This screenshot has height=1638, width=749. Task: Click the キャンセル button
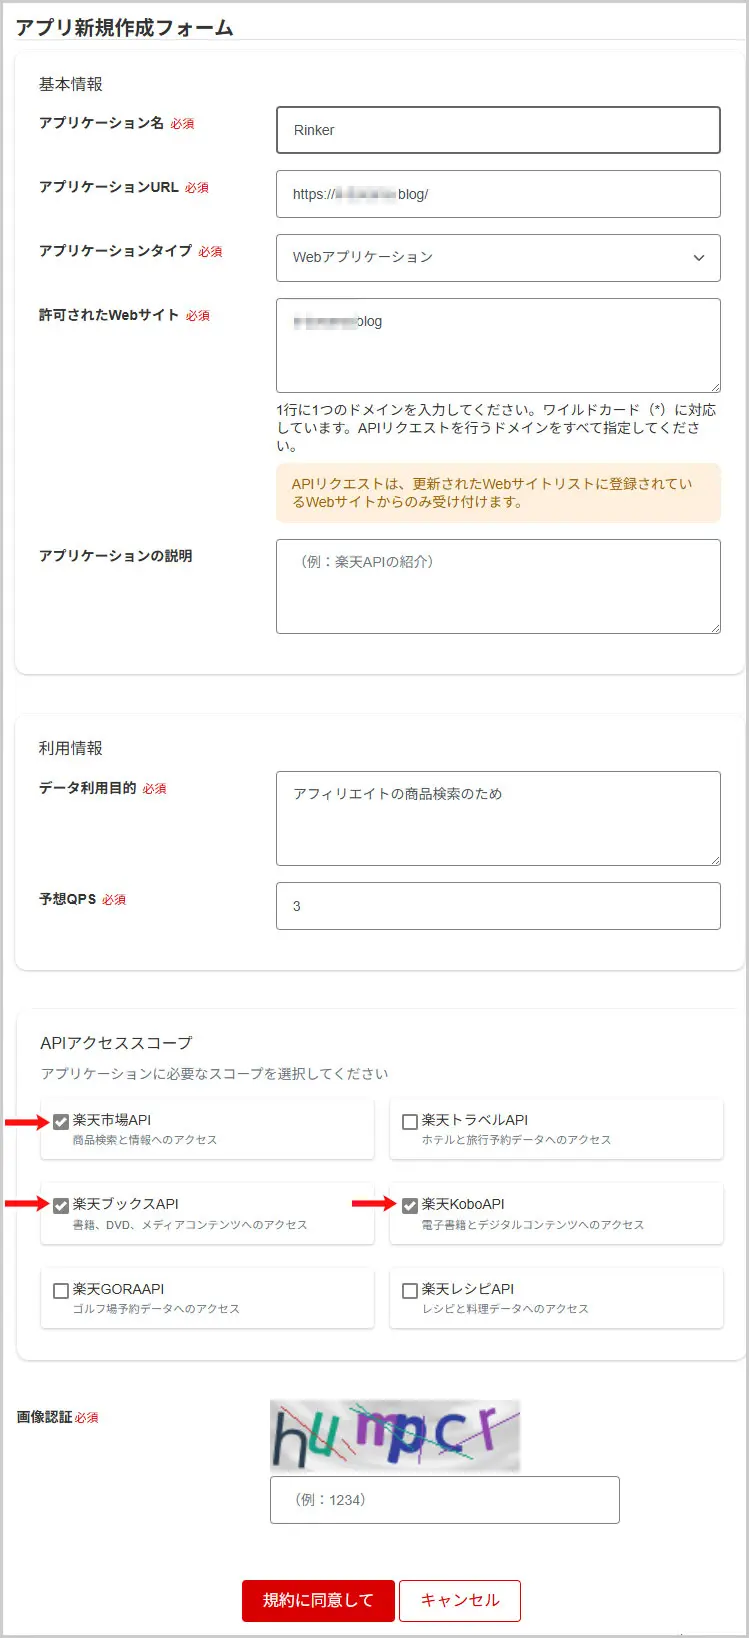[459, 1600]
